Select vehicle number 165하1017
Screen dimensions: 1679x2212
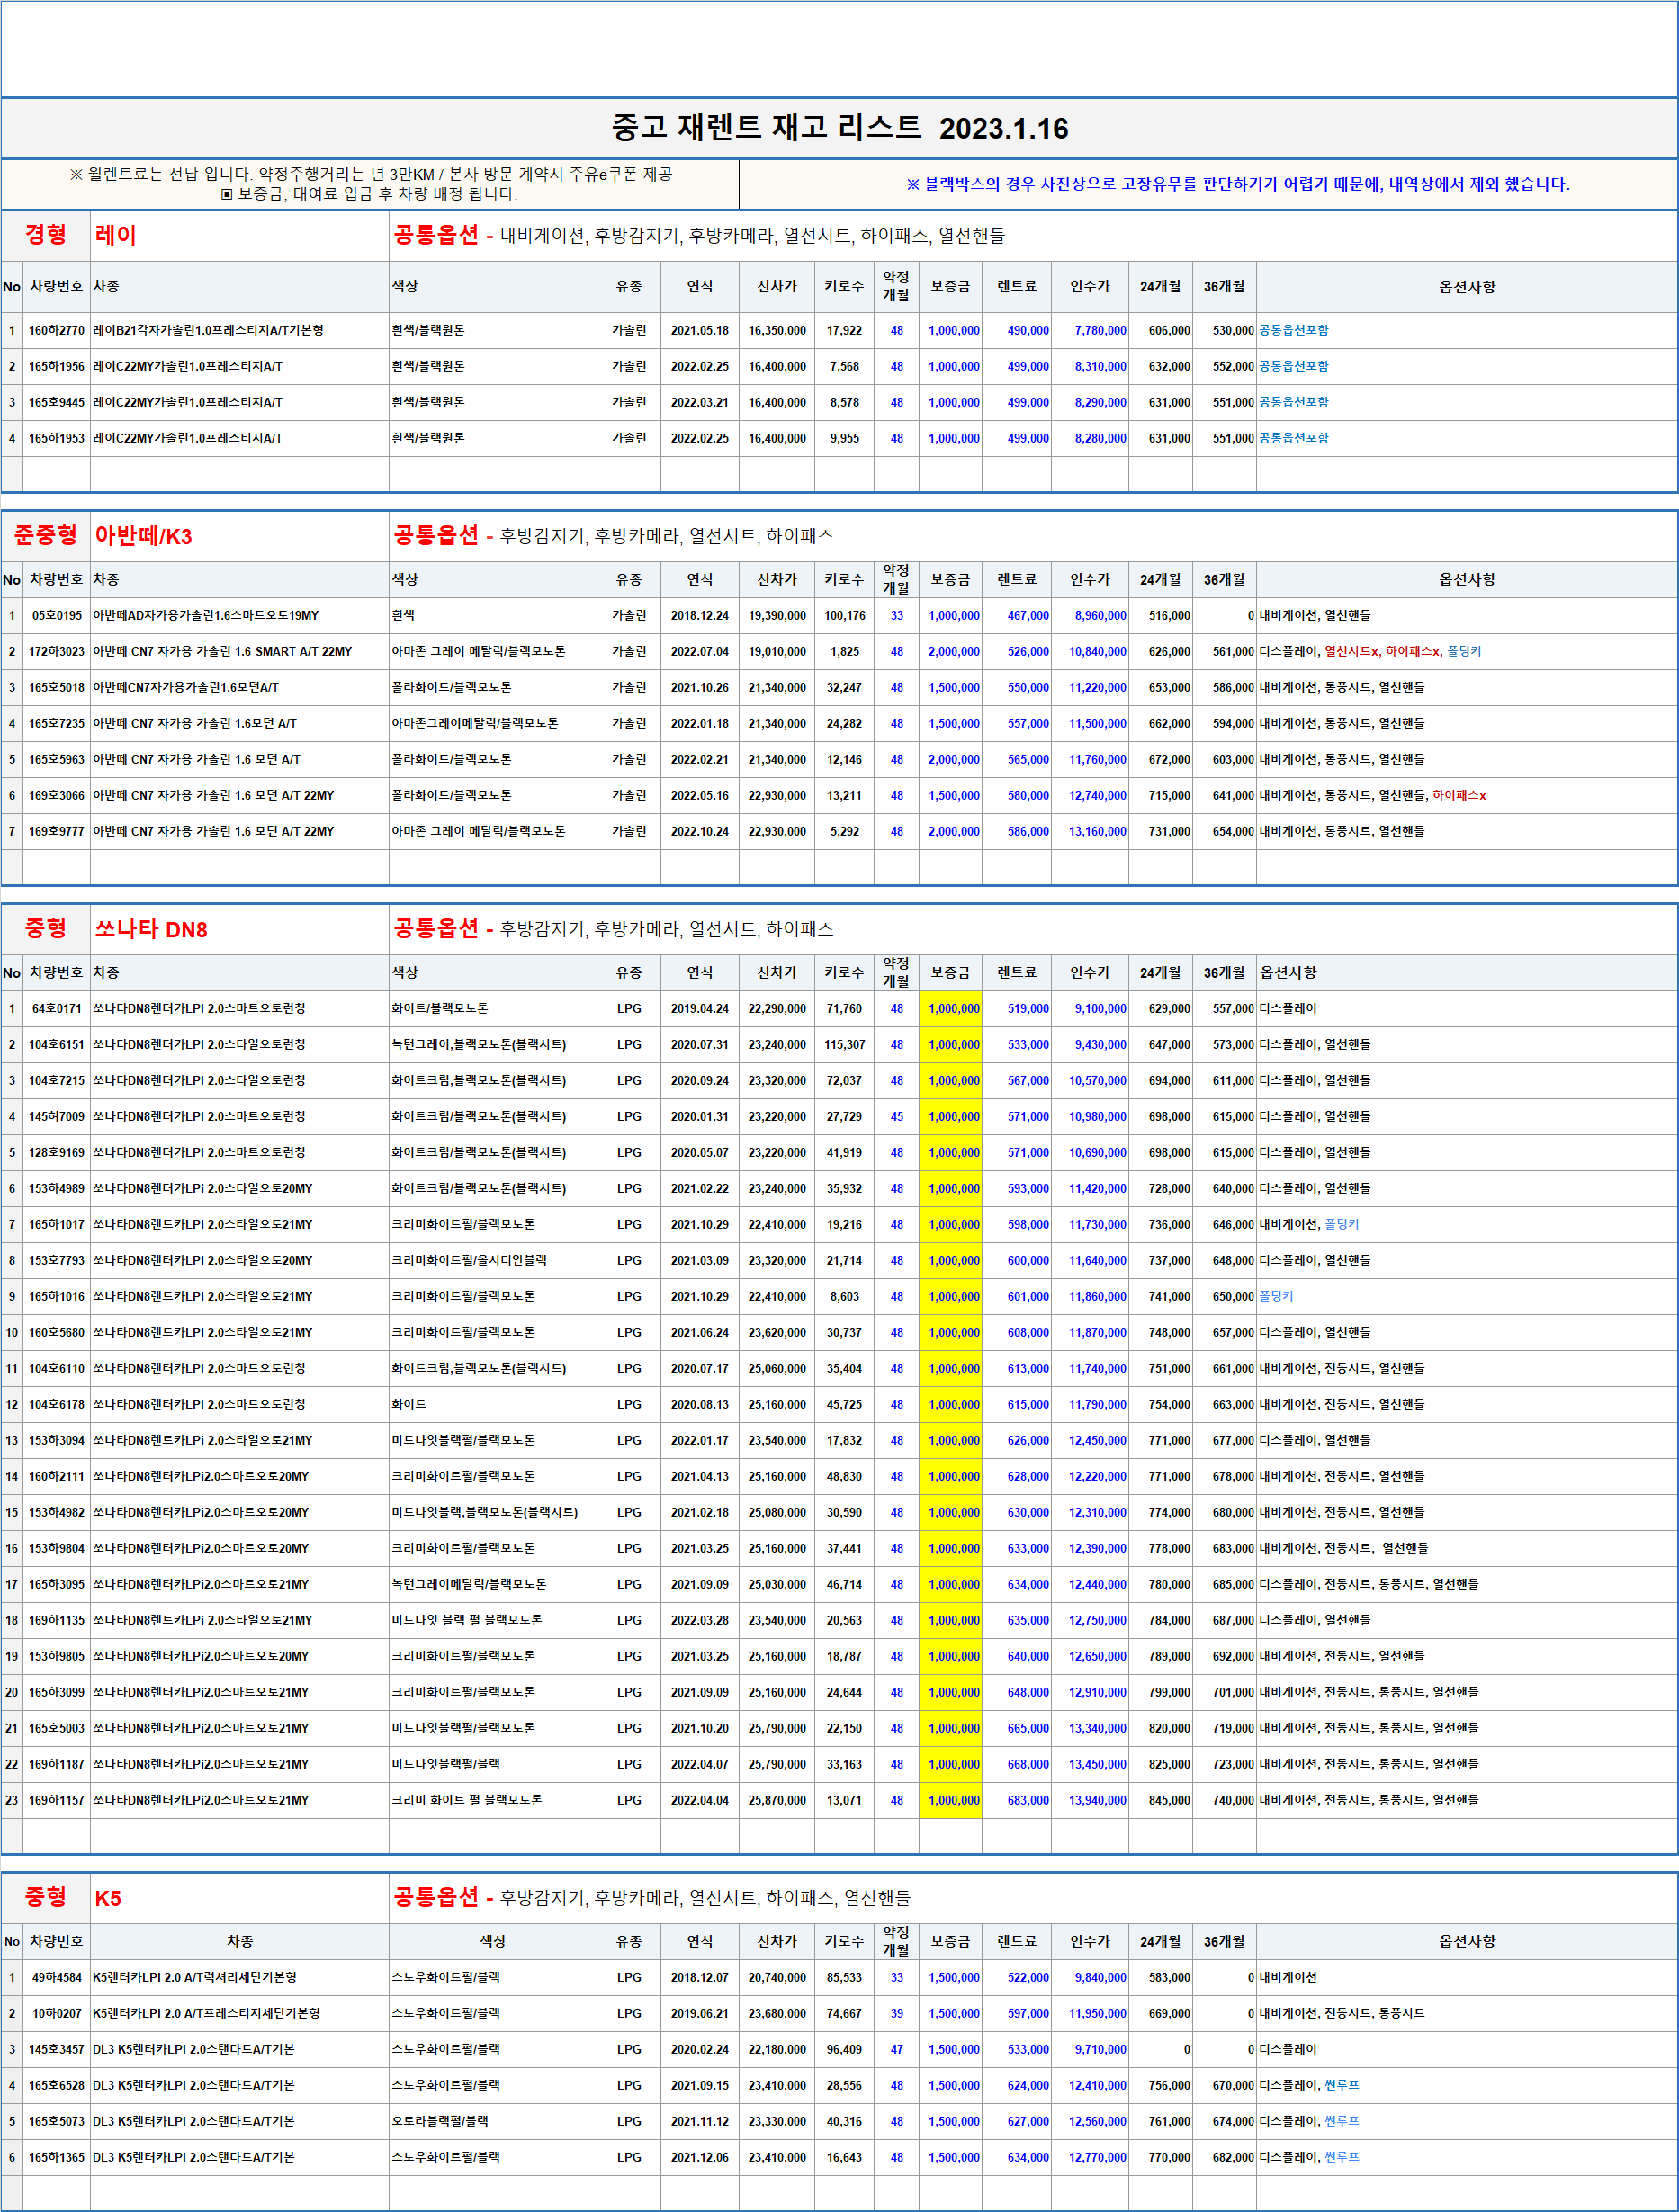57,1224
